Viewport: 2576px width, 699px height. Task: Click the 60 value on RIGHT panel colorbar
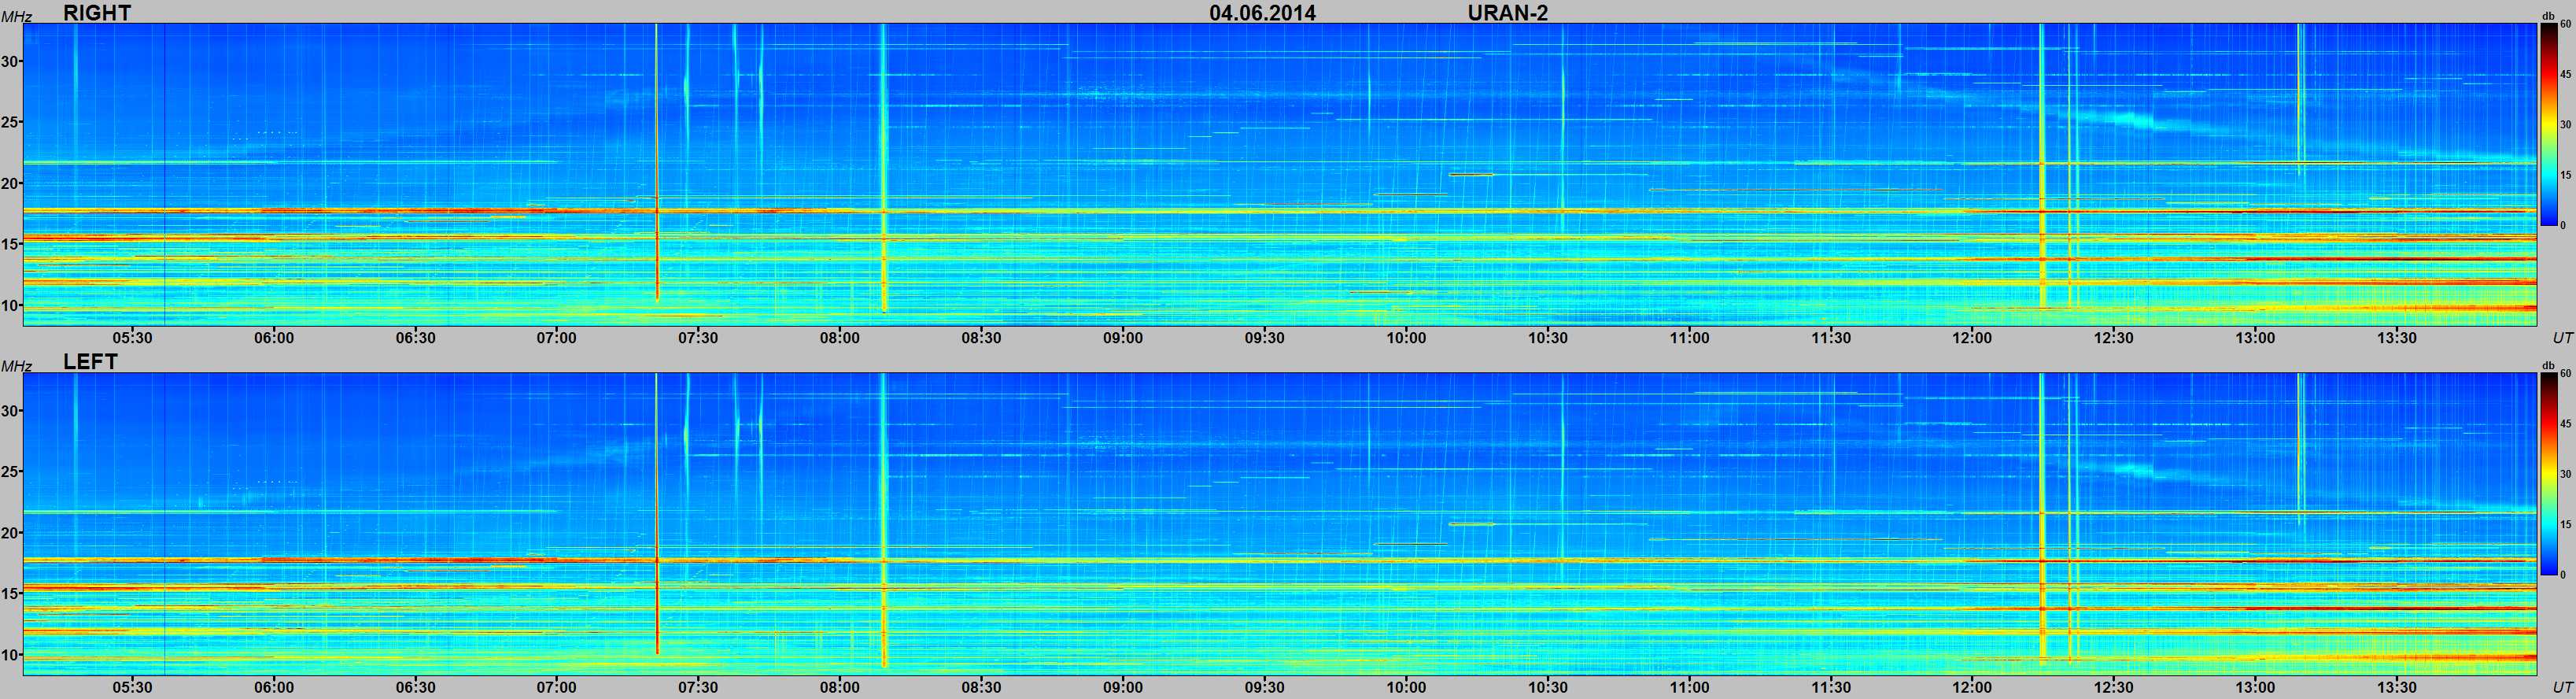[x=2566, y=24]
